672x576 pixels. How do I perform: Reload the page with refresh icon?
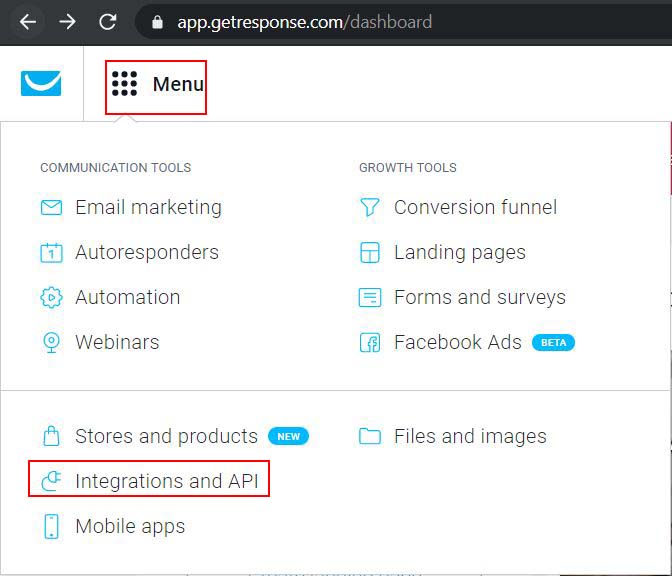click(108, 21)
